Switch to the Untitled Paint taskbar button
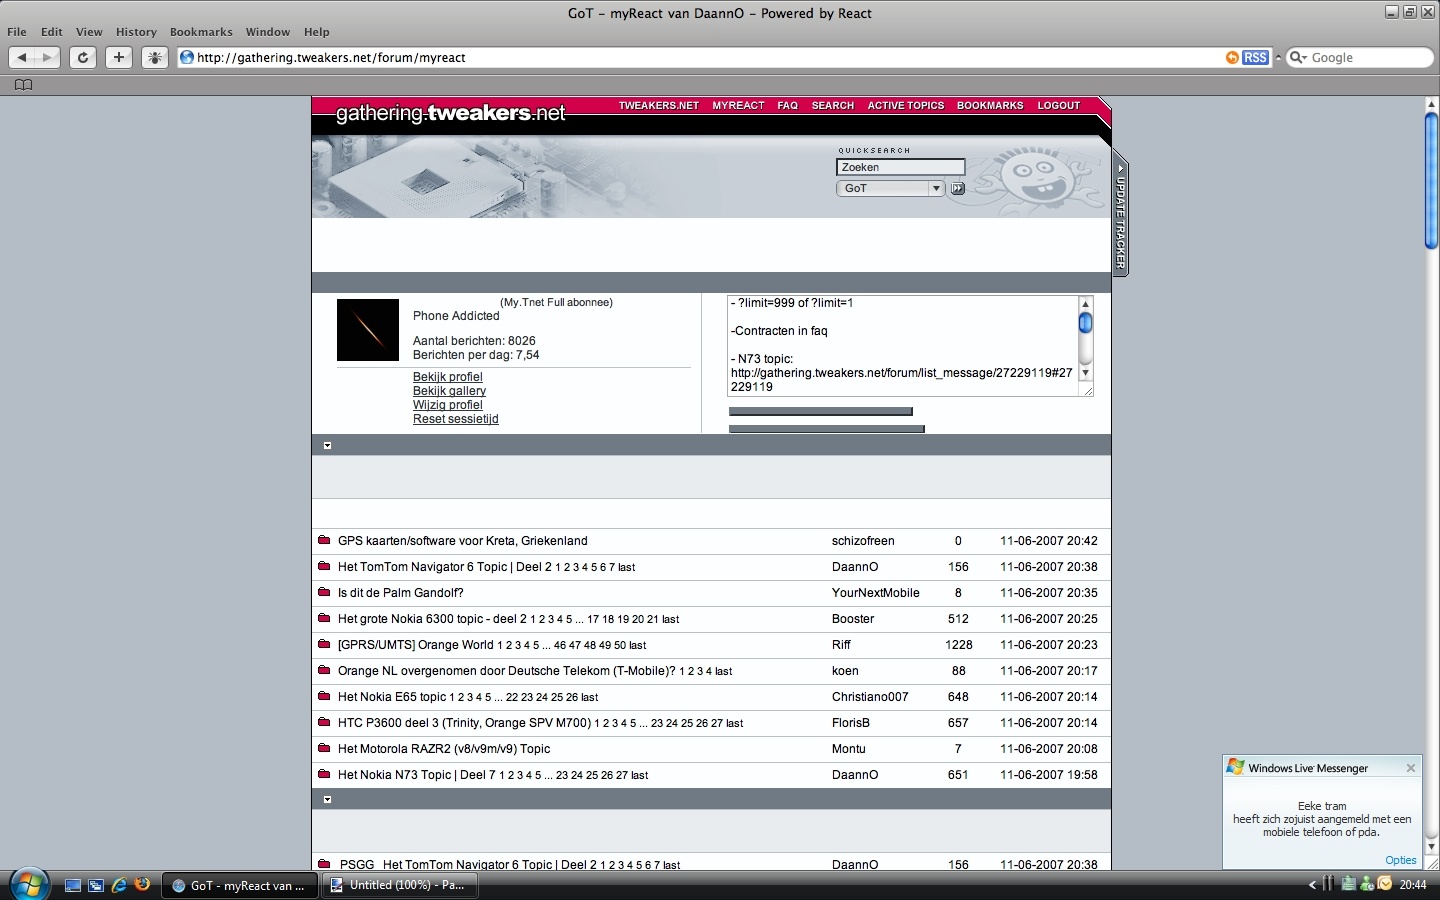The width and height of the screenshot is (1440, 900). pyautogui.click(x=399, y=885)
